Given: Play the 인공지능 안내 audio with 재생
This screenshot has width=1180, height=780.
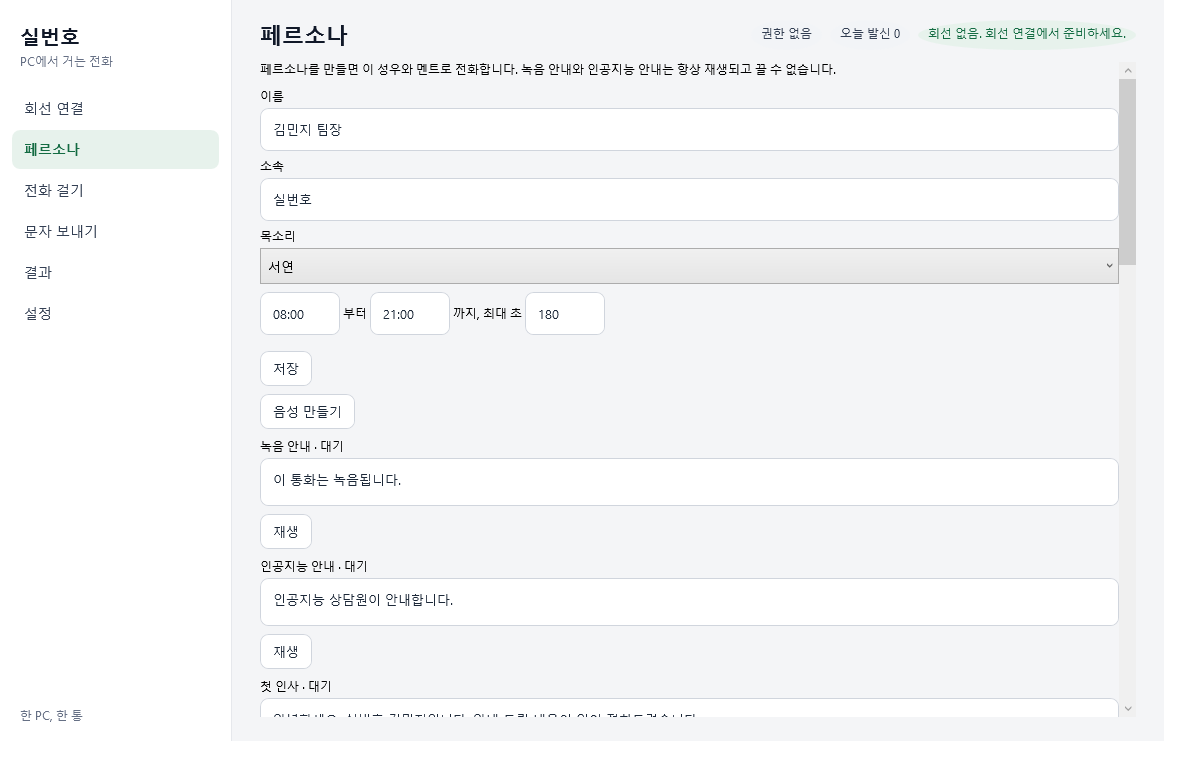Looking at the screenshot, I should (286, 652).
